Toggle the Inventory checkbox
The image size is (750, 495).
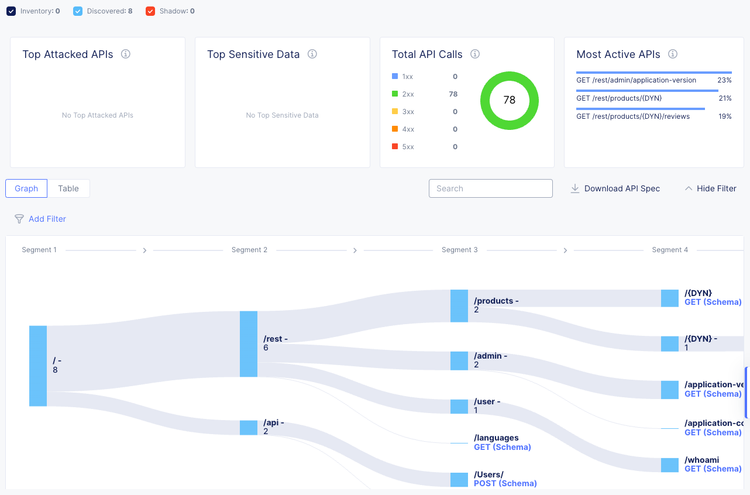click(x=10, y=11)
